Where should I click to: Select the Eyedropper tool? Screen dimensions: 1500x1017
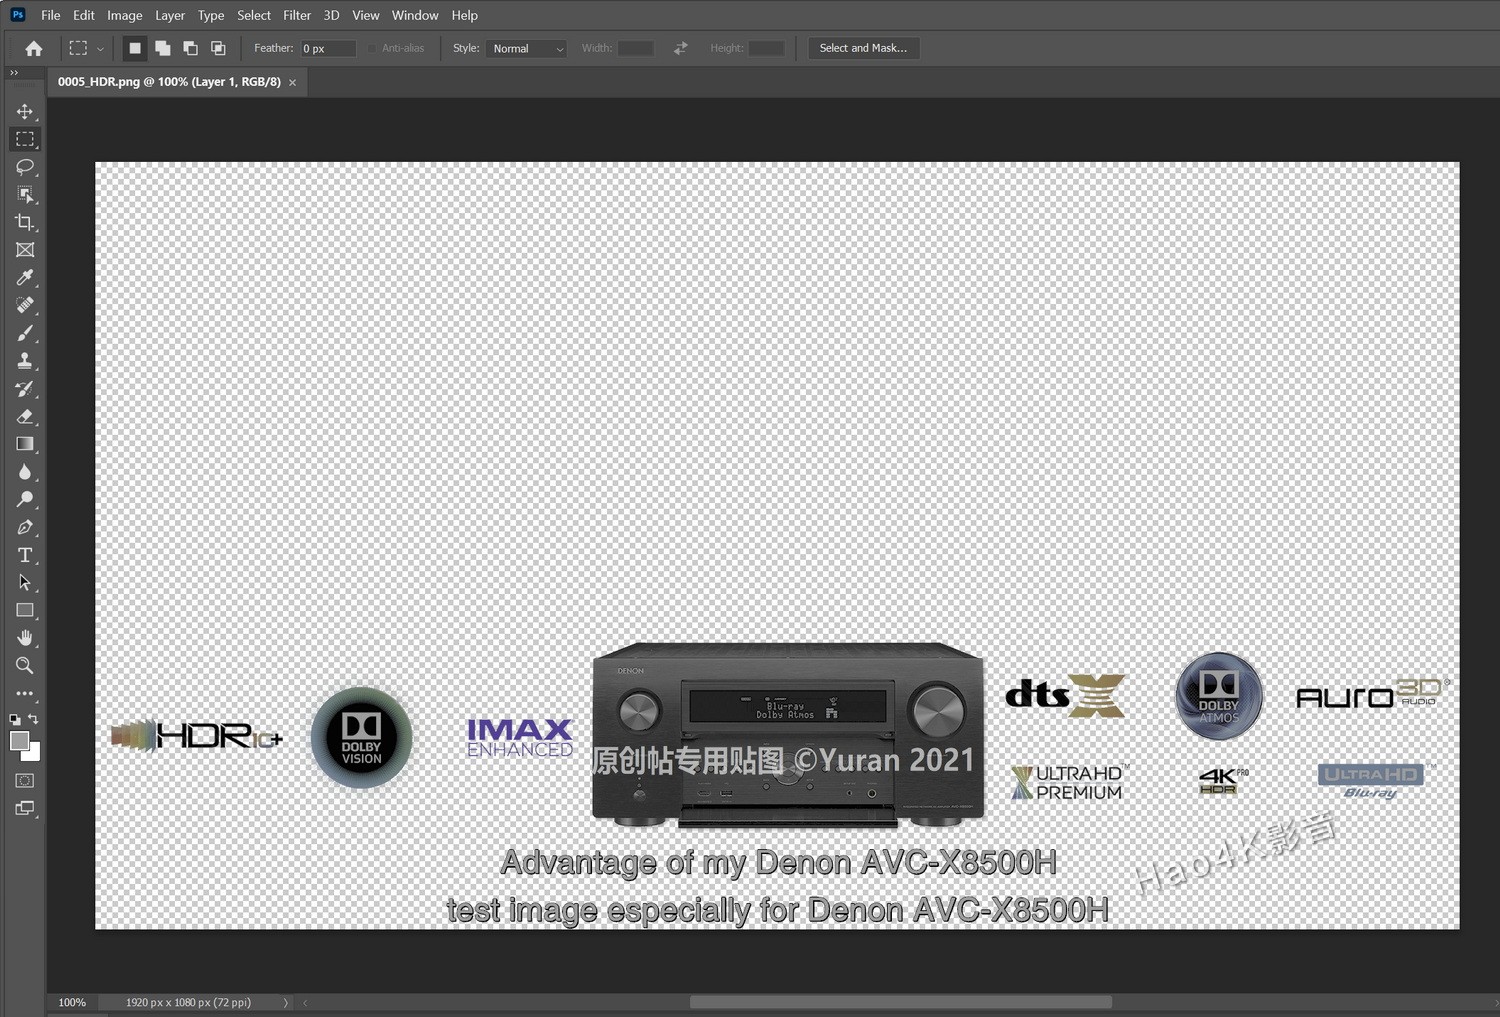25,277
